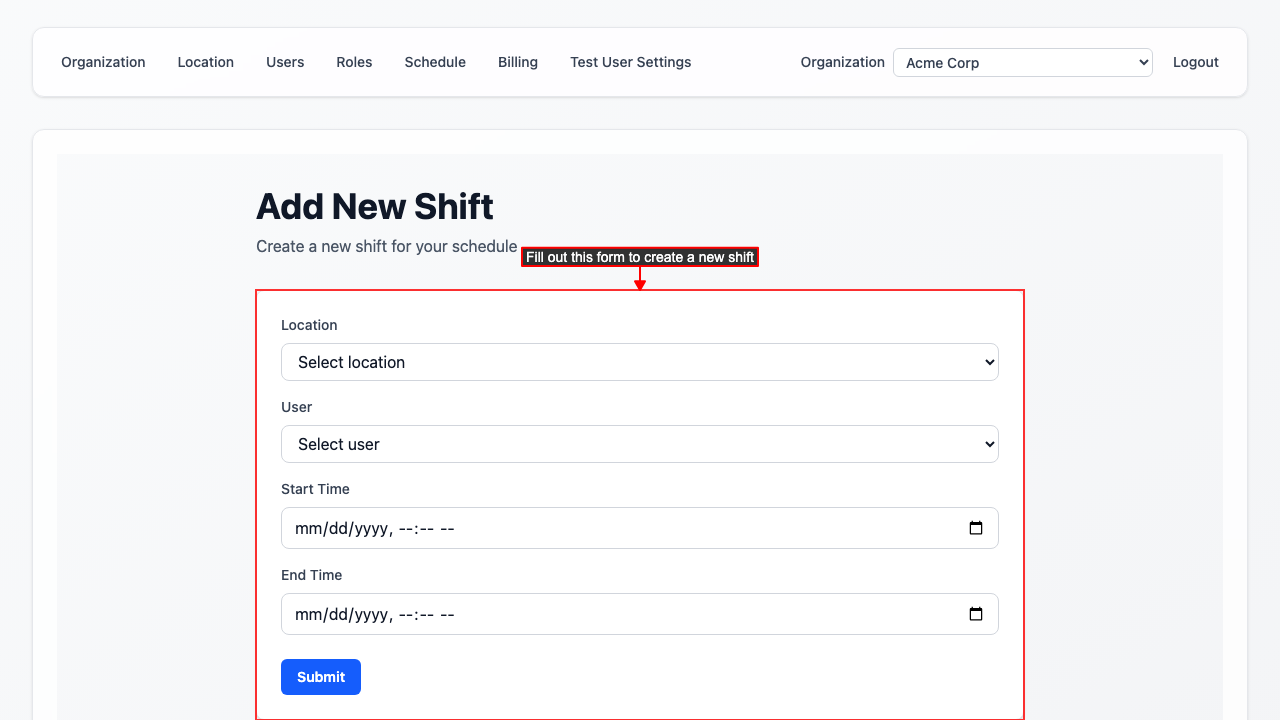
Task: Expand the Select user dropdown
Action: click(x=639, y=444)
